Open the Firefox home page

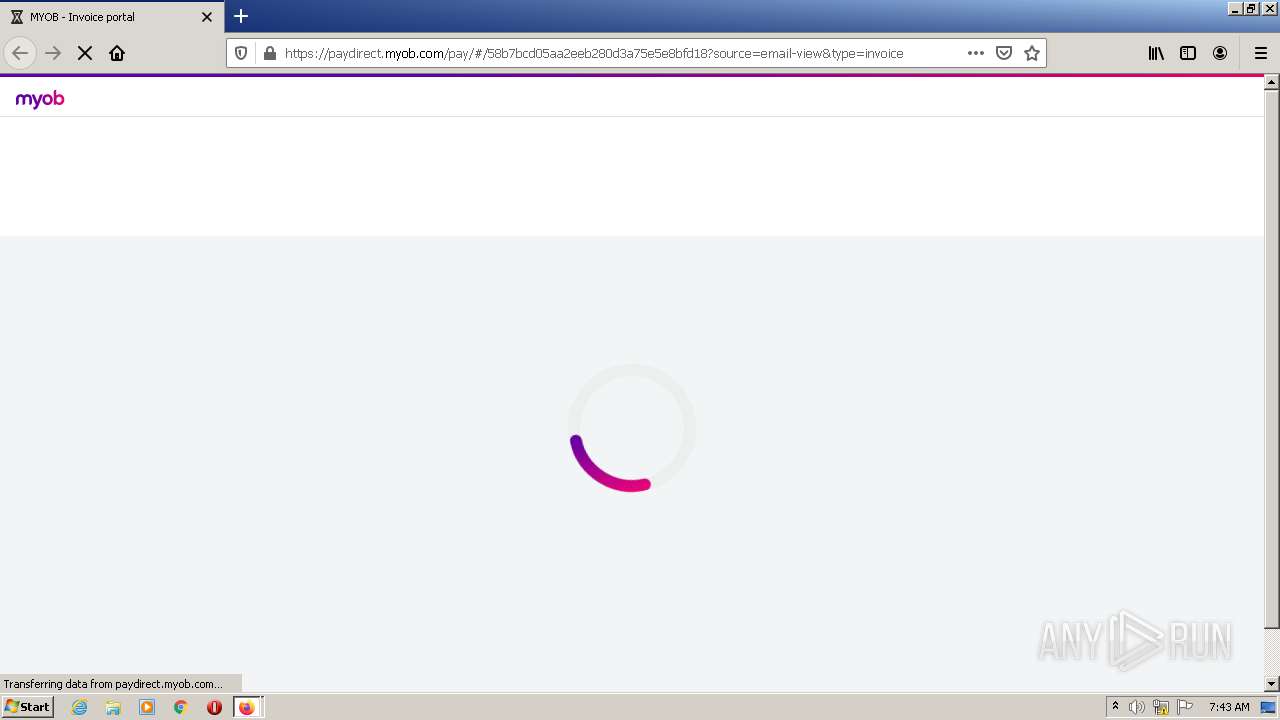[x=117, y=53]
